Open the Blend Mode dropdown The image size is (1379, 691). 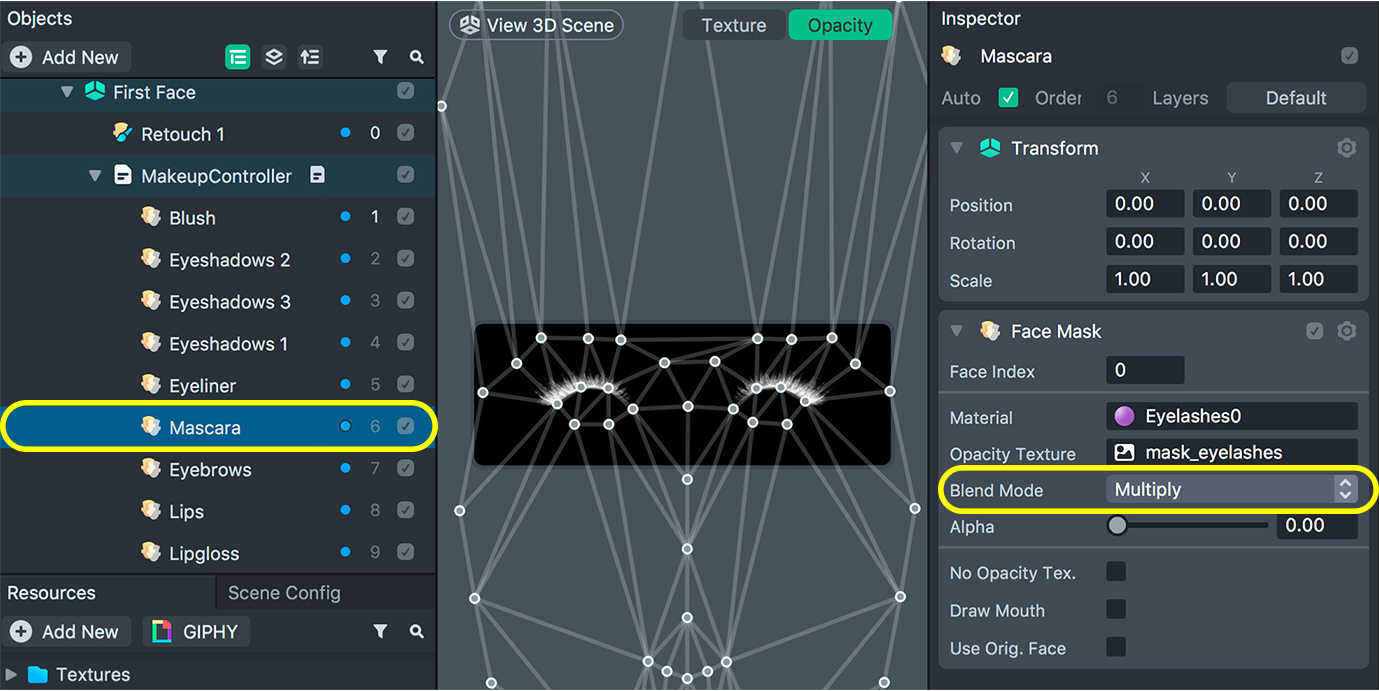click(1231, 489)
